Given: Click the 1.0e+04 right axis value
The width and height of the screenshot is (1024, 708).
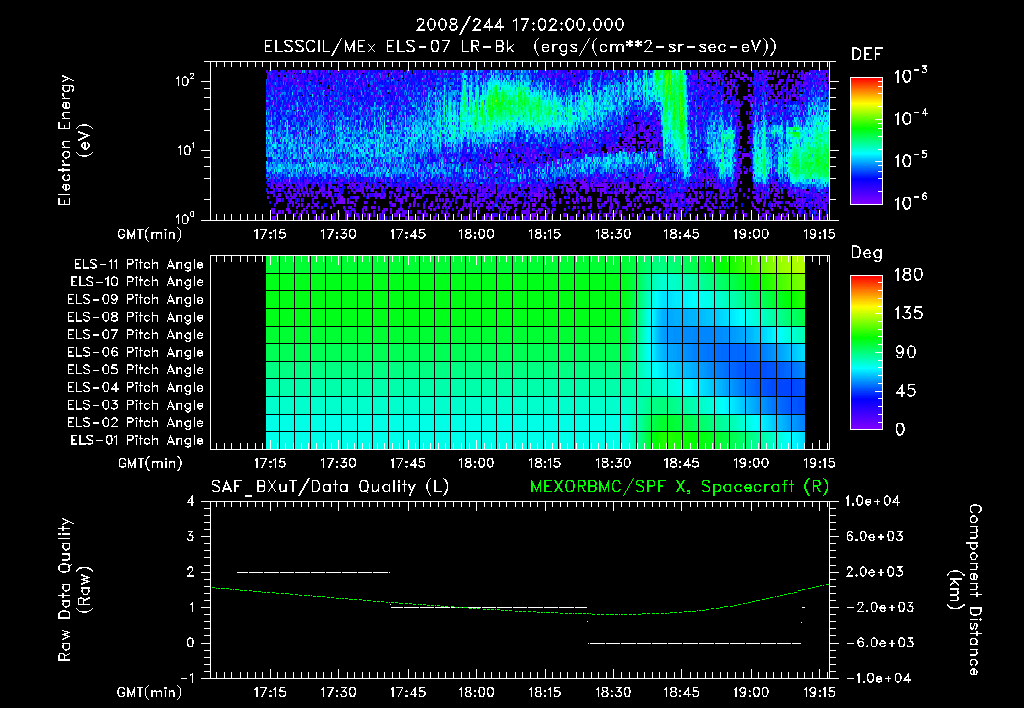Looking at the screenshot, I should coord(872,501).
